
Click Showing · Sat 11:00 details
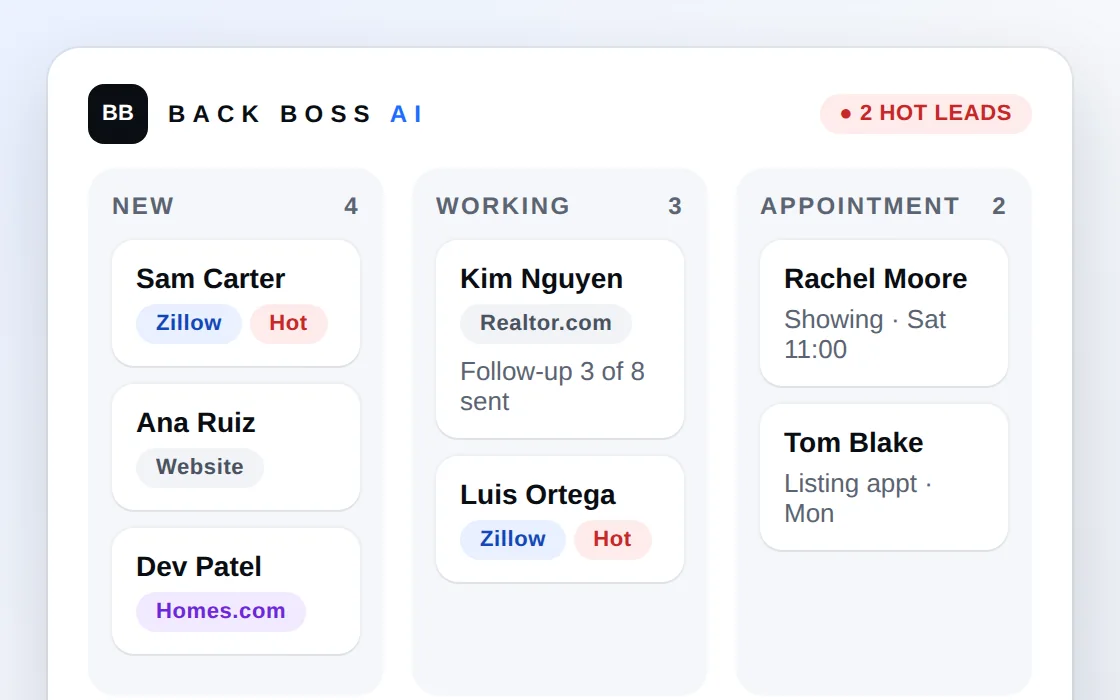[x=865, y=334]
